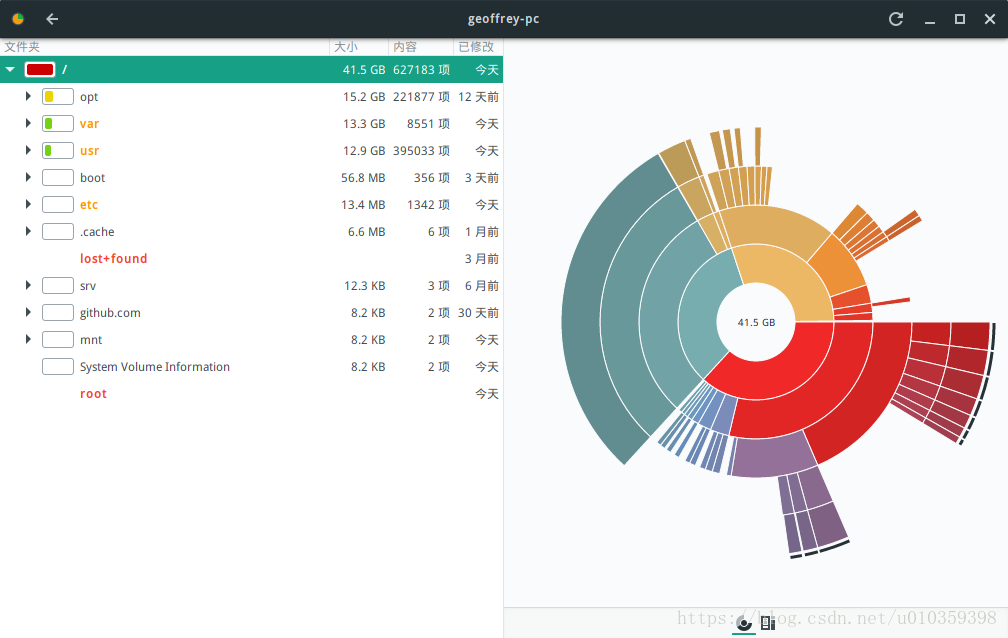Click the empty usage bar of System Volume Information
Image resolution: width=1008 pixels, height=638 pixels.
[x=58, y=367]
